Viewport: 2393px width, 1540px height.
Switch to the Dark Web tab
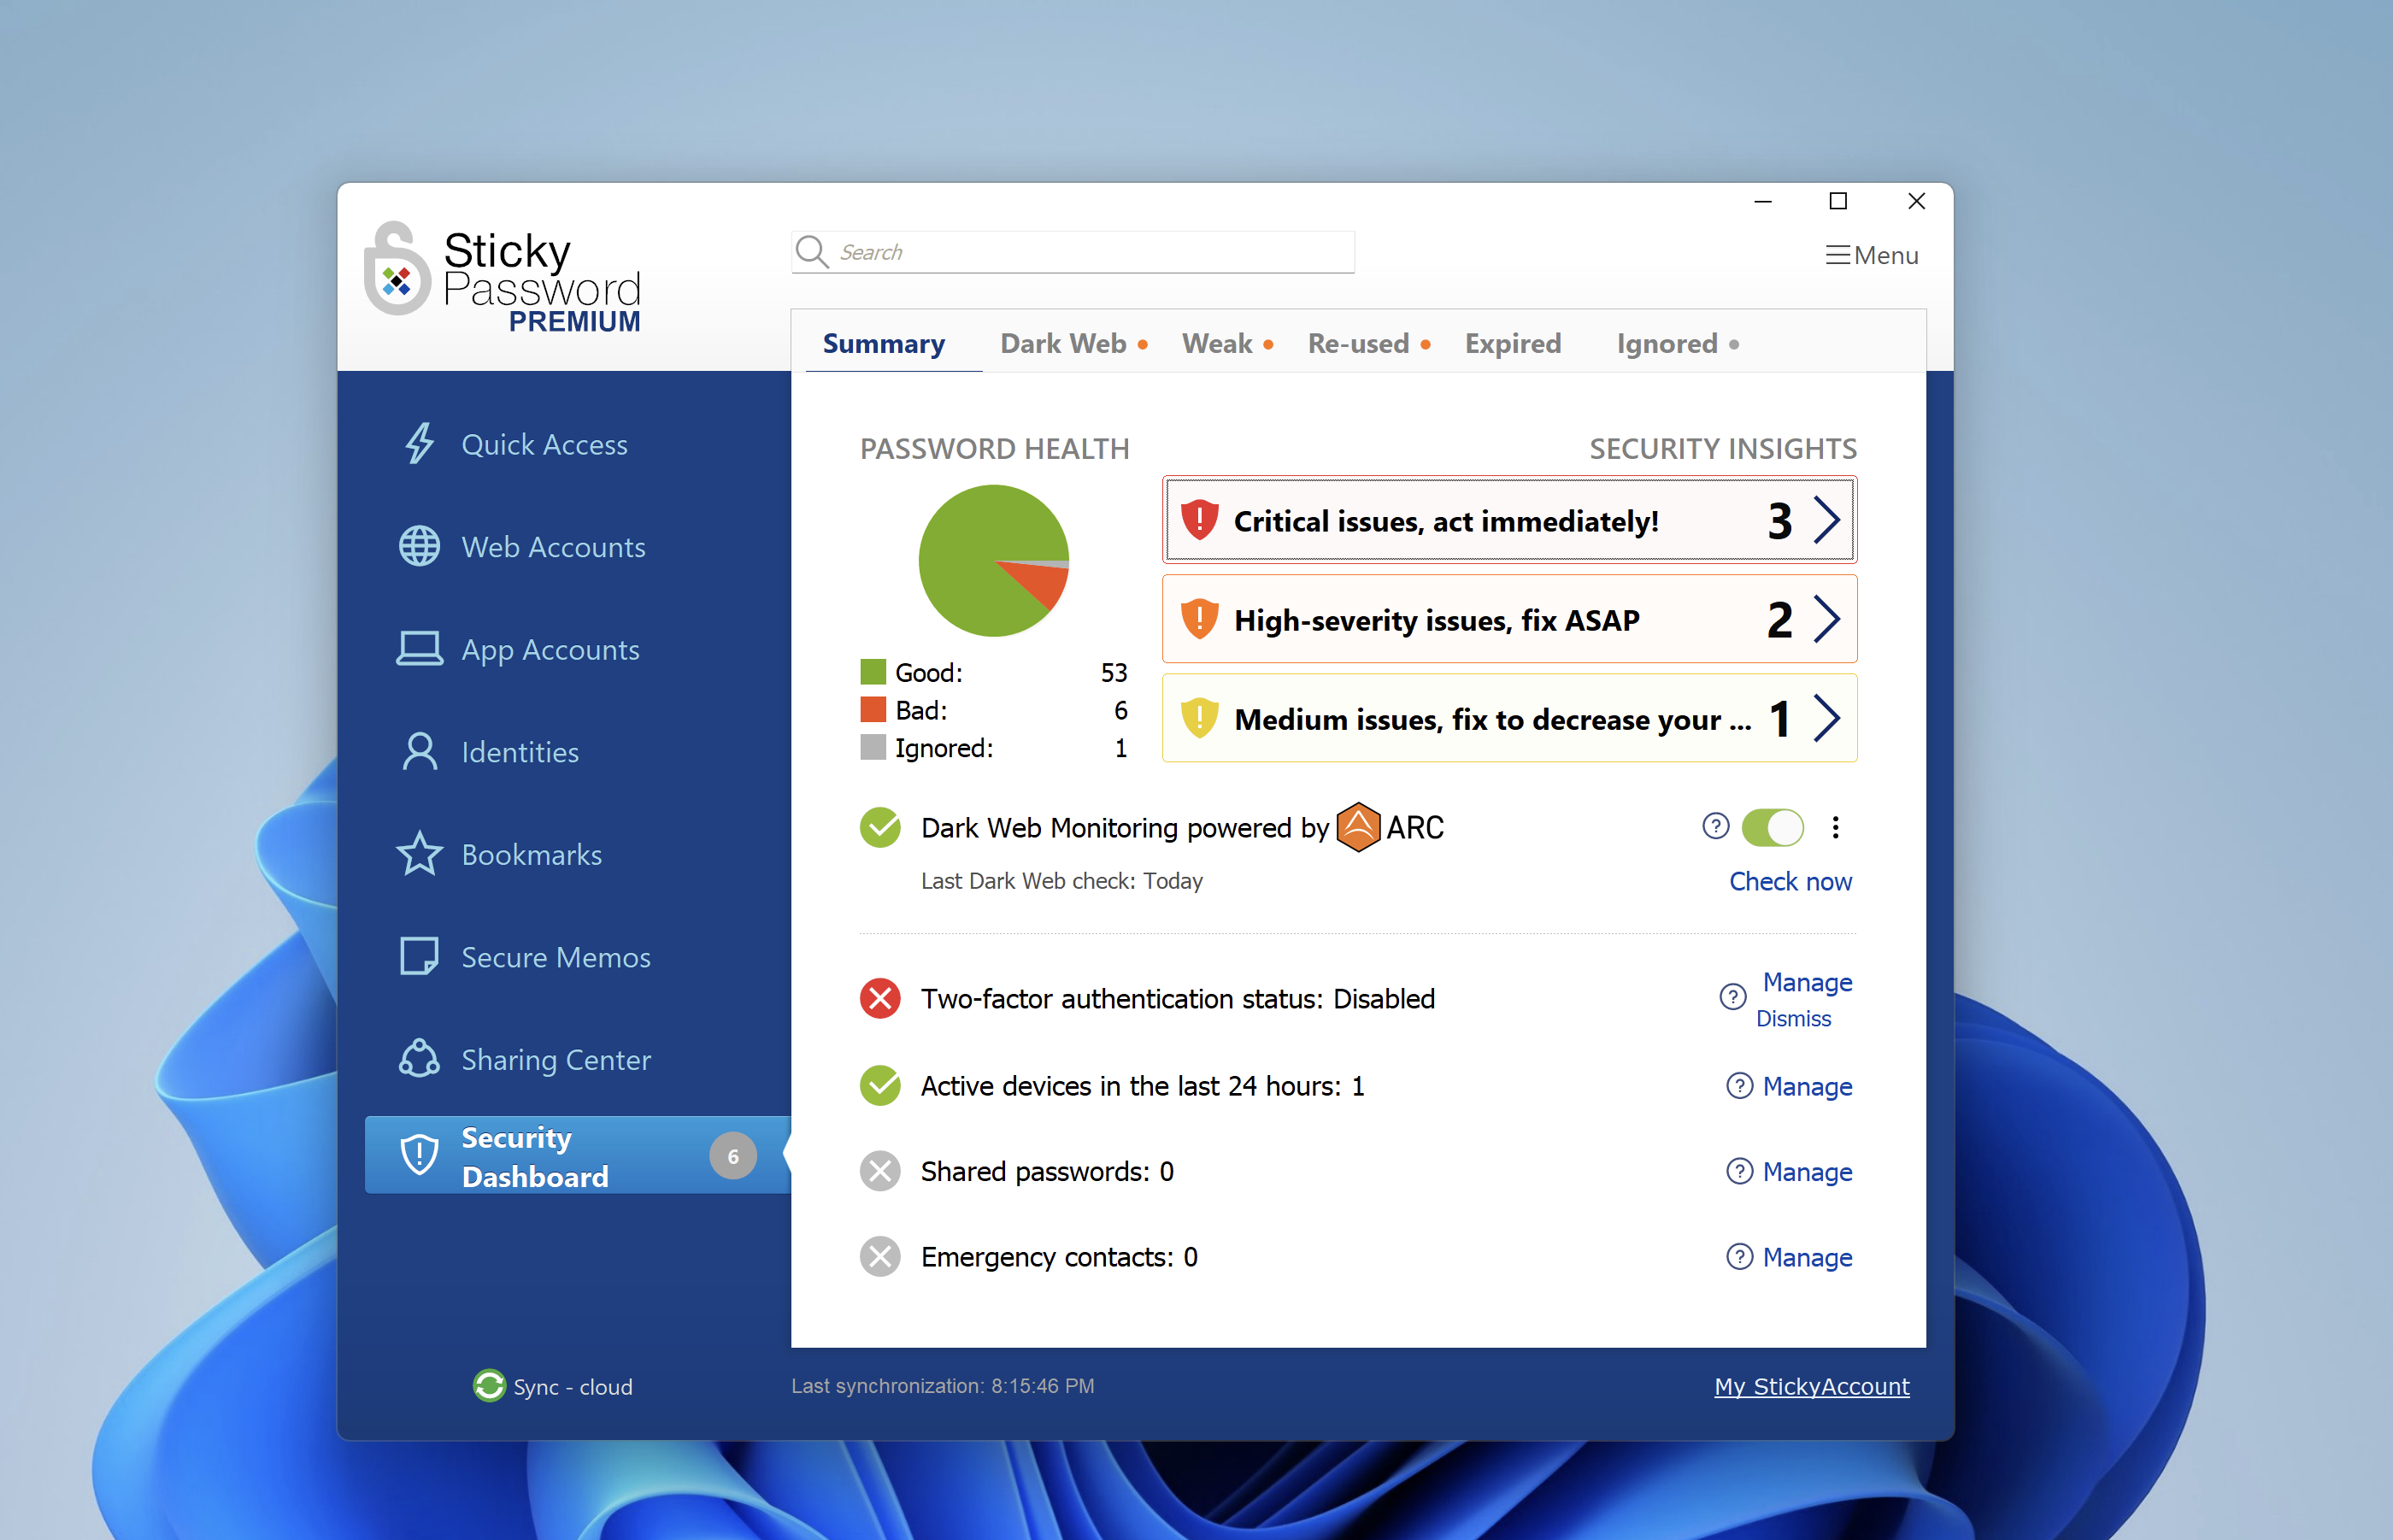click(1063, 343)
